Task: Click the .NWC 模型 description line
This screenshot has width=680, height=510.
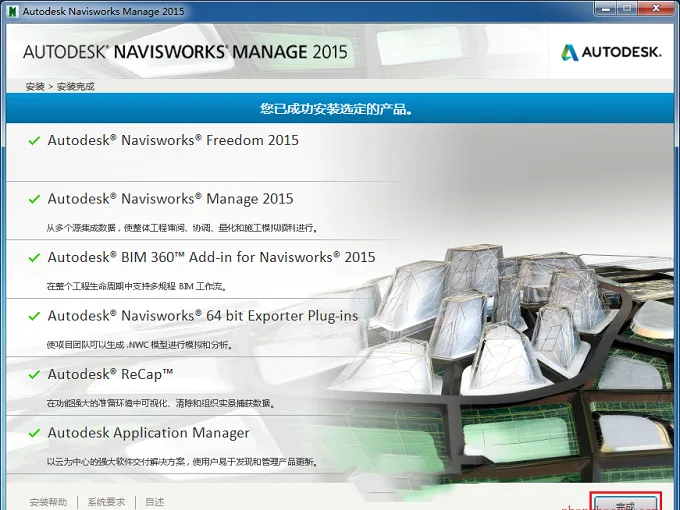Action: [139, 345]
